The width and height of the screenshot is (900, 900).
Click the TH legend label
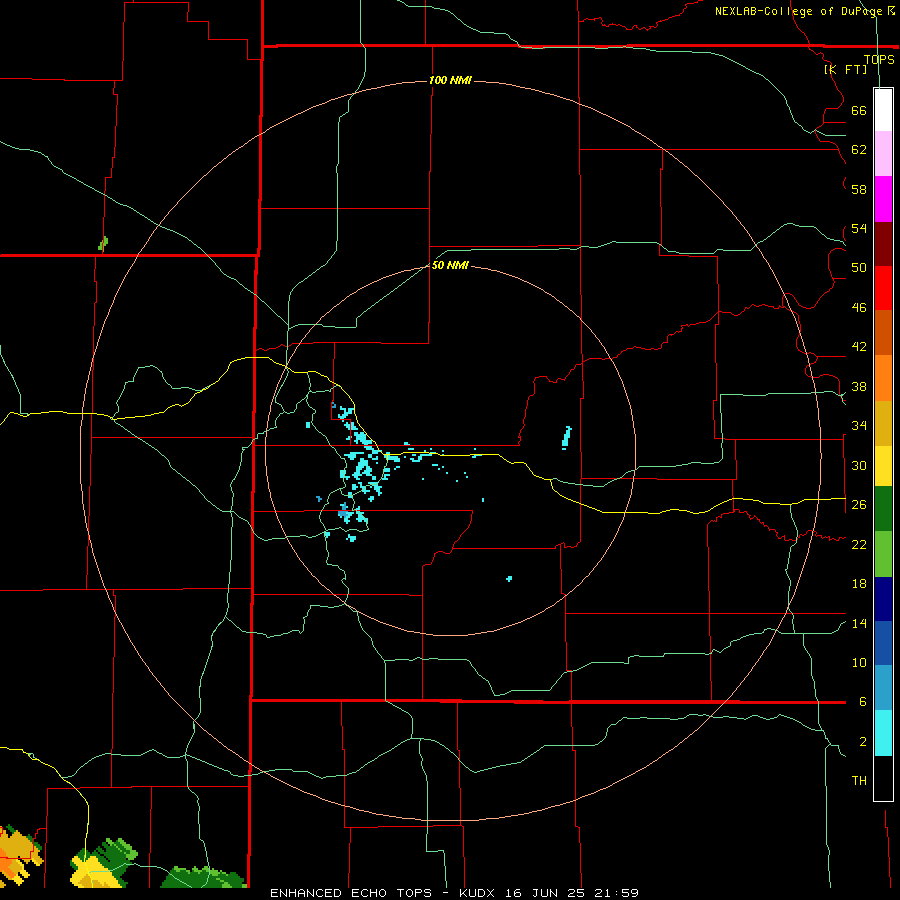click(x=859, y=781)
